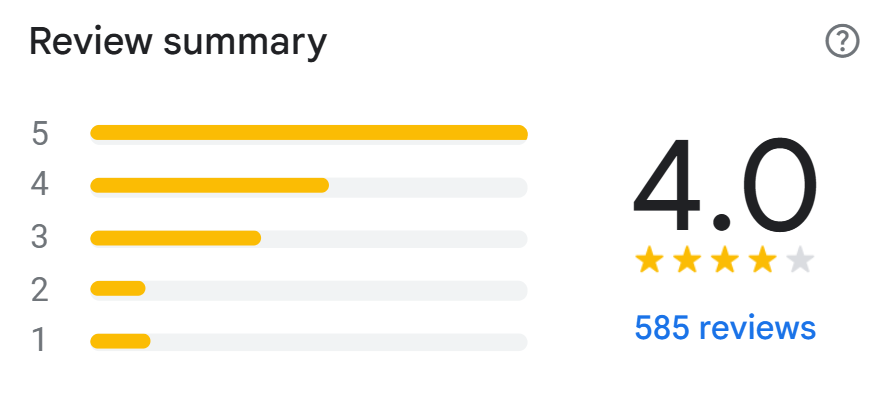Viewport: 882px width, 403px height.
Task: Click the number 1 rating label
Action: 40,341
